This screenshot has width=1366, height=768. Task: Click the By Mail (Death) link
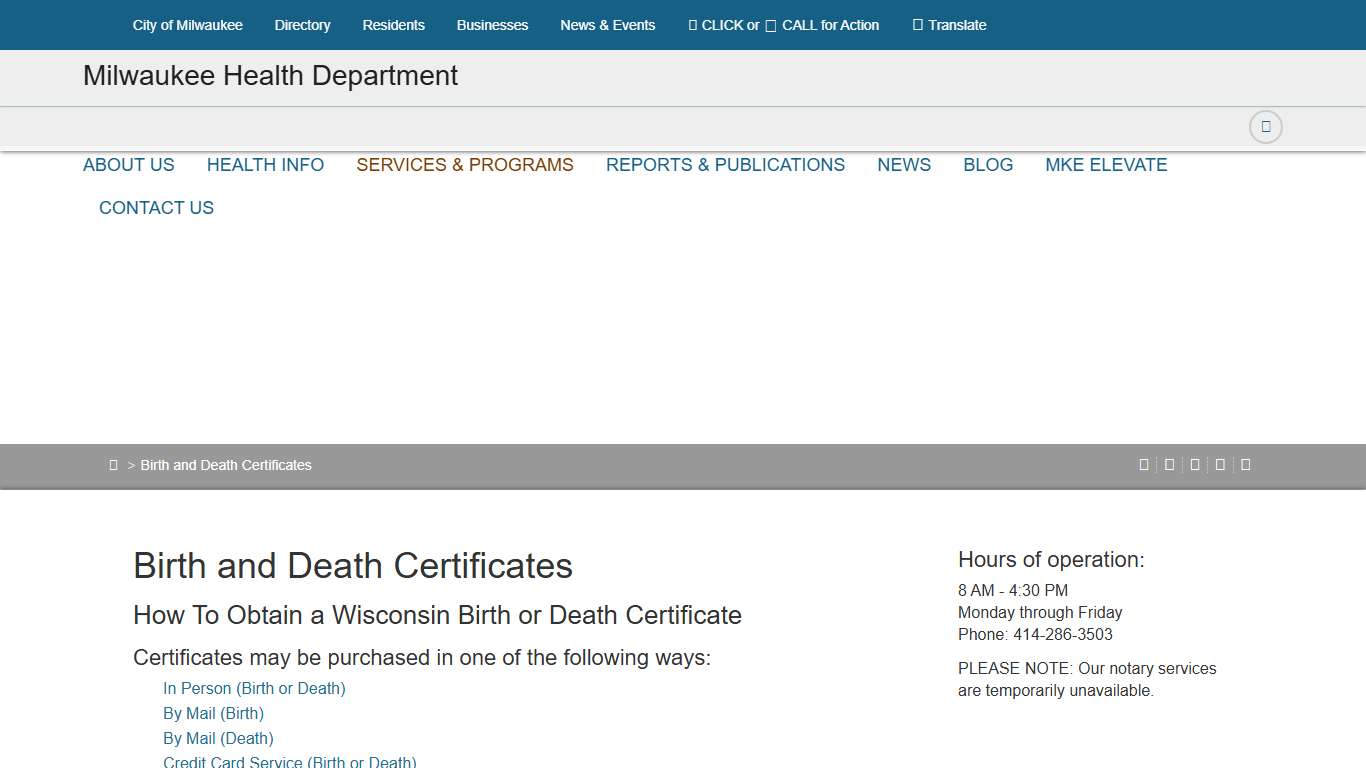pos(218,738)
